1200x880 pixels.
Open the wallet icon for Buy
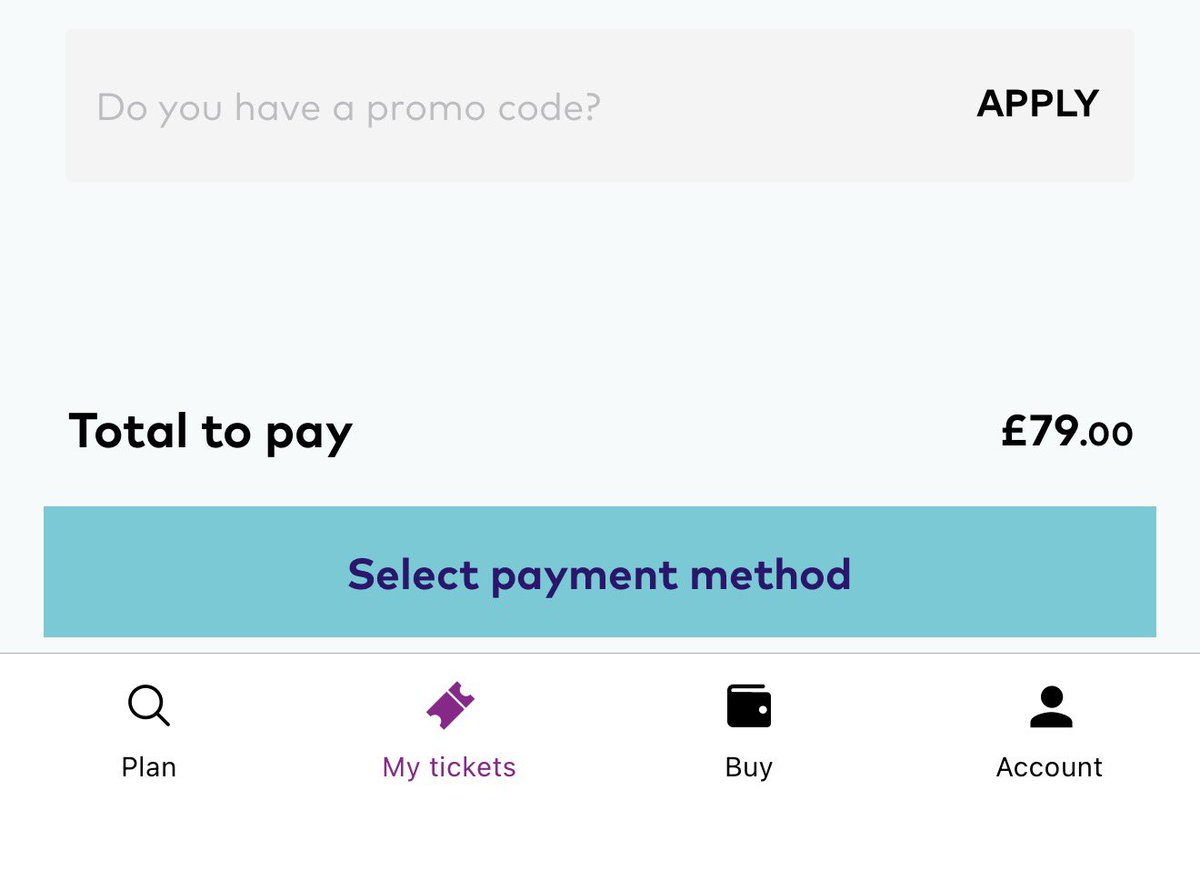tap(748, 706)
